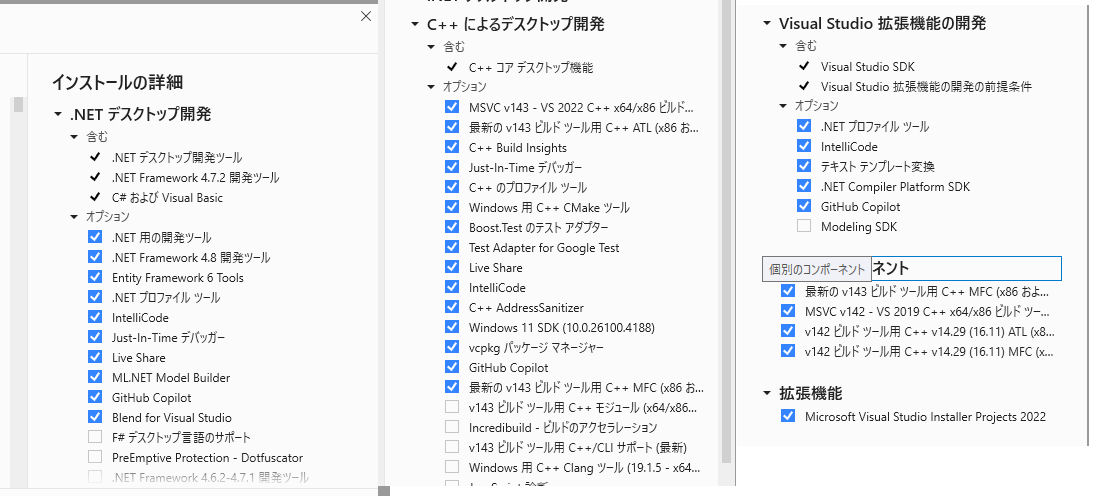Screen dimensions: 1099x496
Task: Uncheck Microsoft Visual Studio Installer Projects 2022
Action: (788, 417)
